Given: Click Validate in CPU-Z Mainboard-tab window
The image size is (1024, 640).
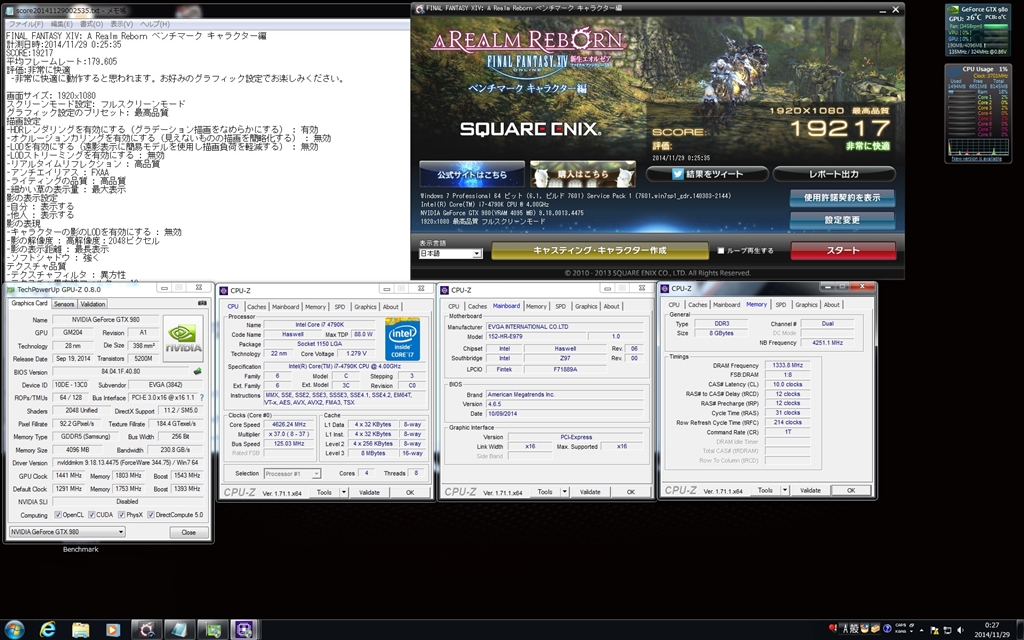Looking at the screenshot, I should [590, 492].
